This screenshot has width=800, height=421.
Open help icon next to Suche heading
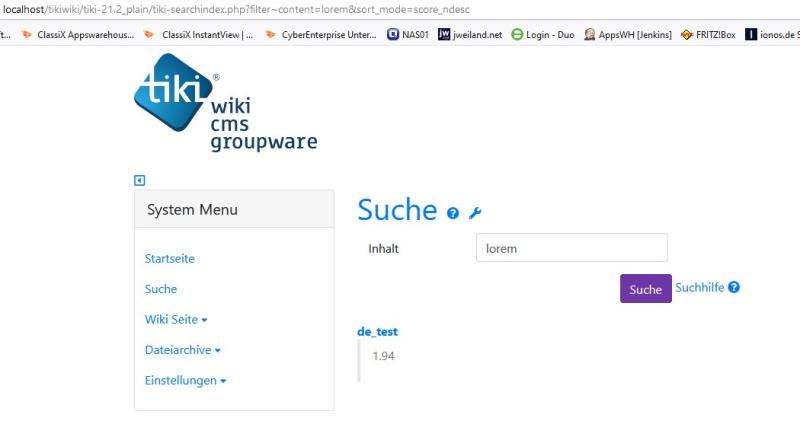coord(453,213)
